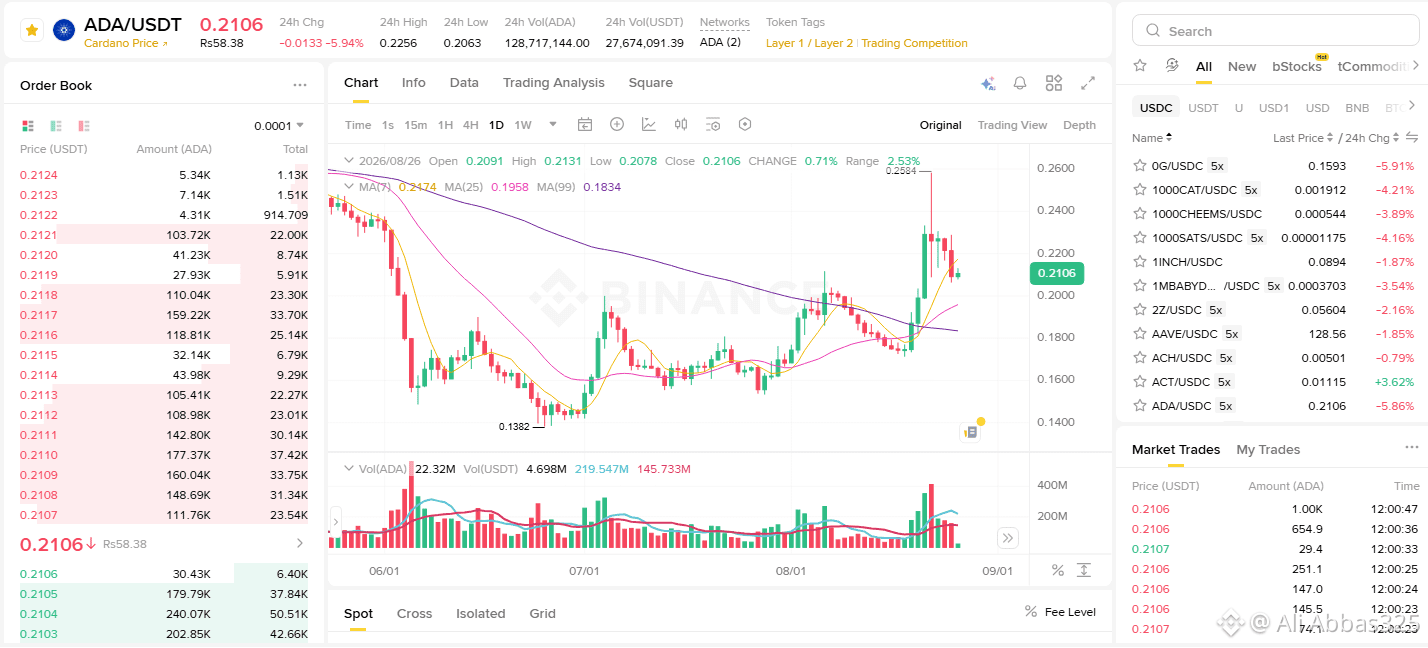Expand the chart to fullscreen

[1088, 83]
